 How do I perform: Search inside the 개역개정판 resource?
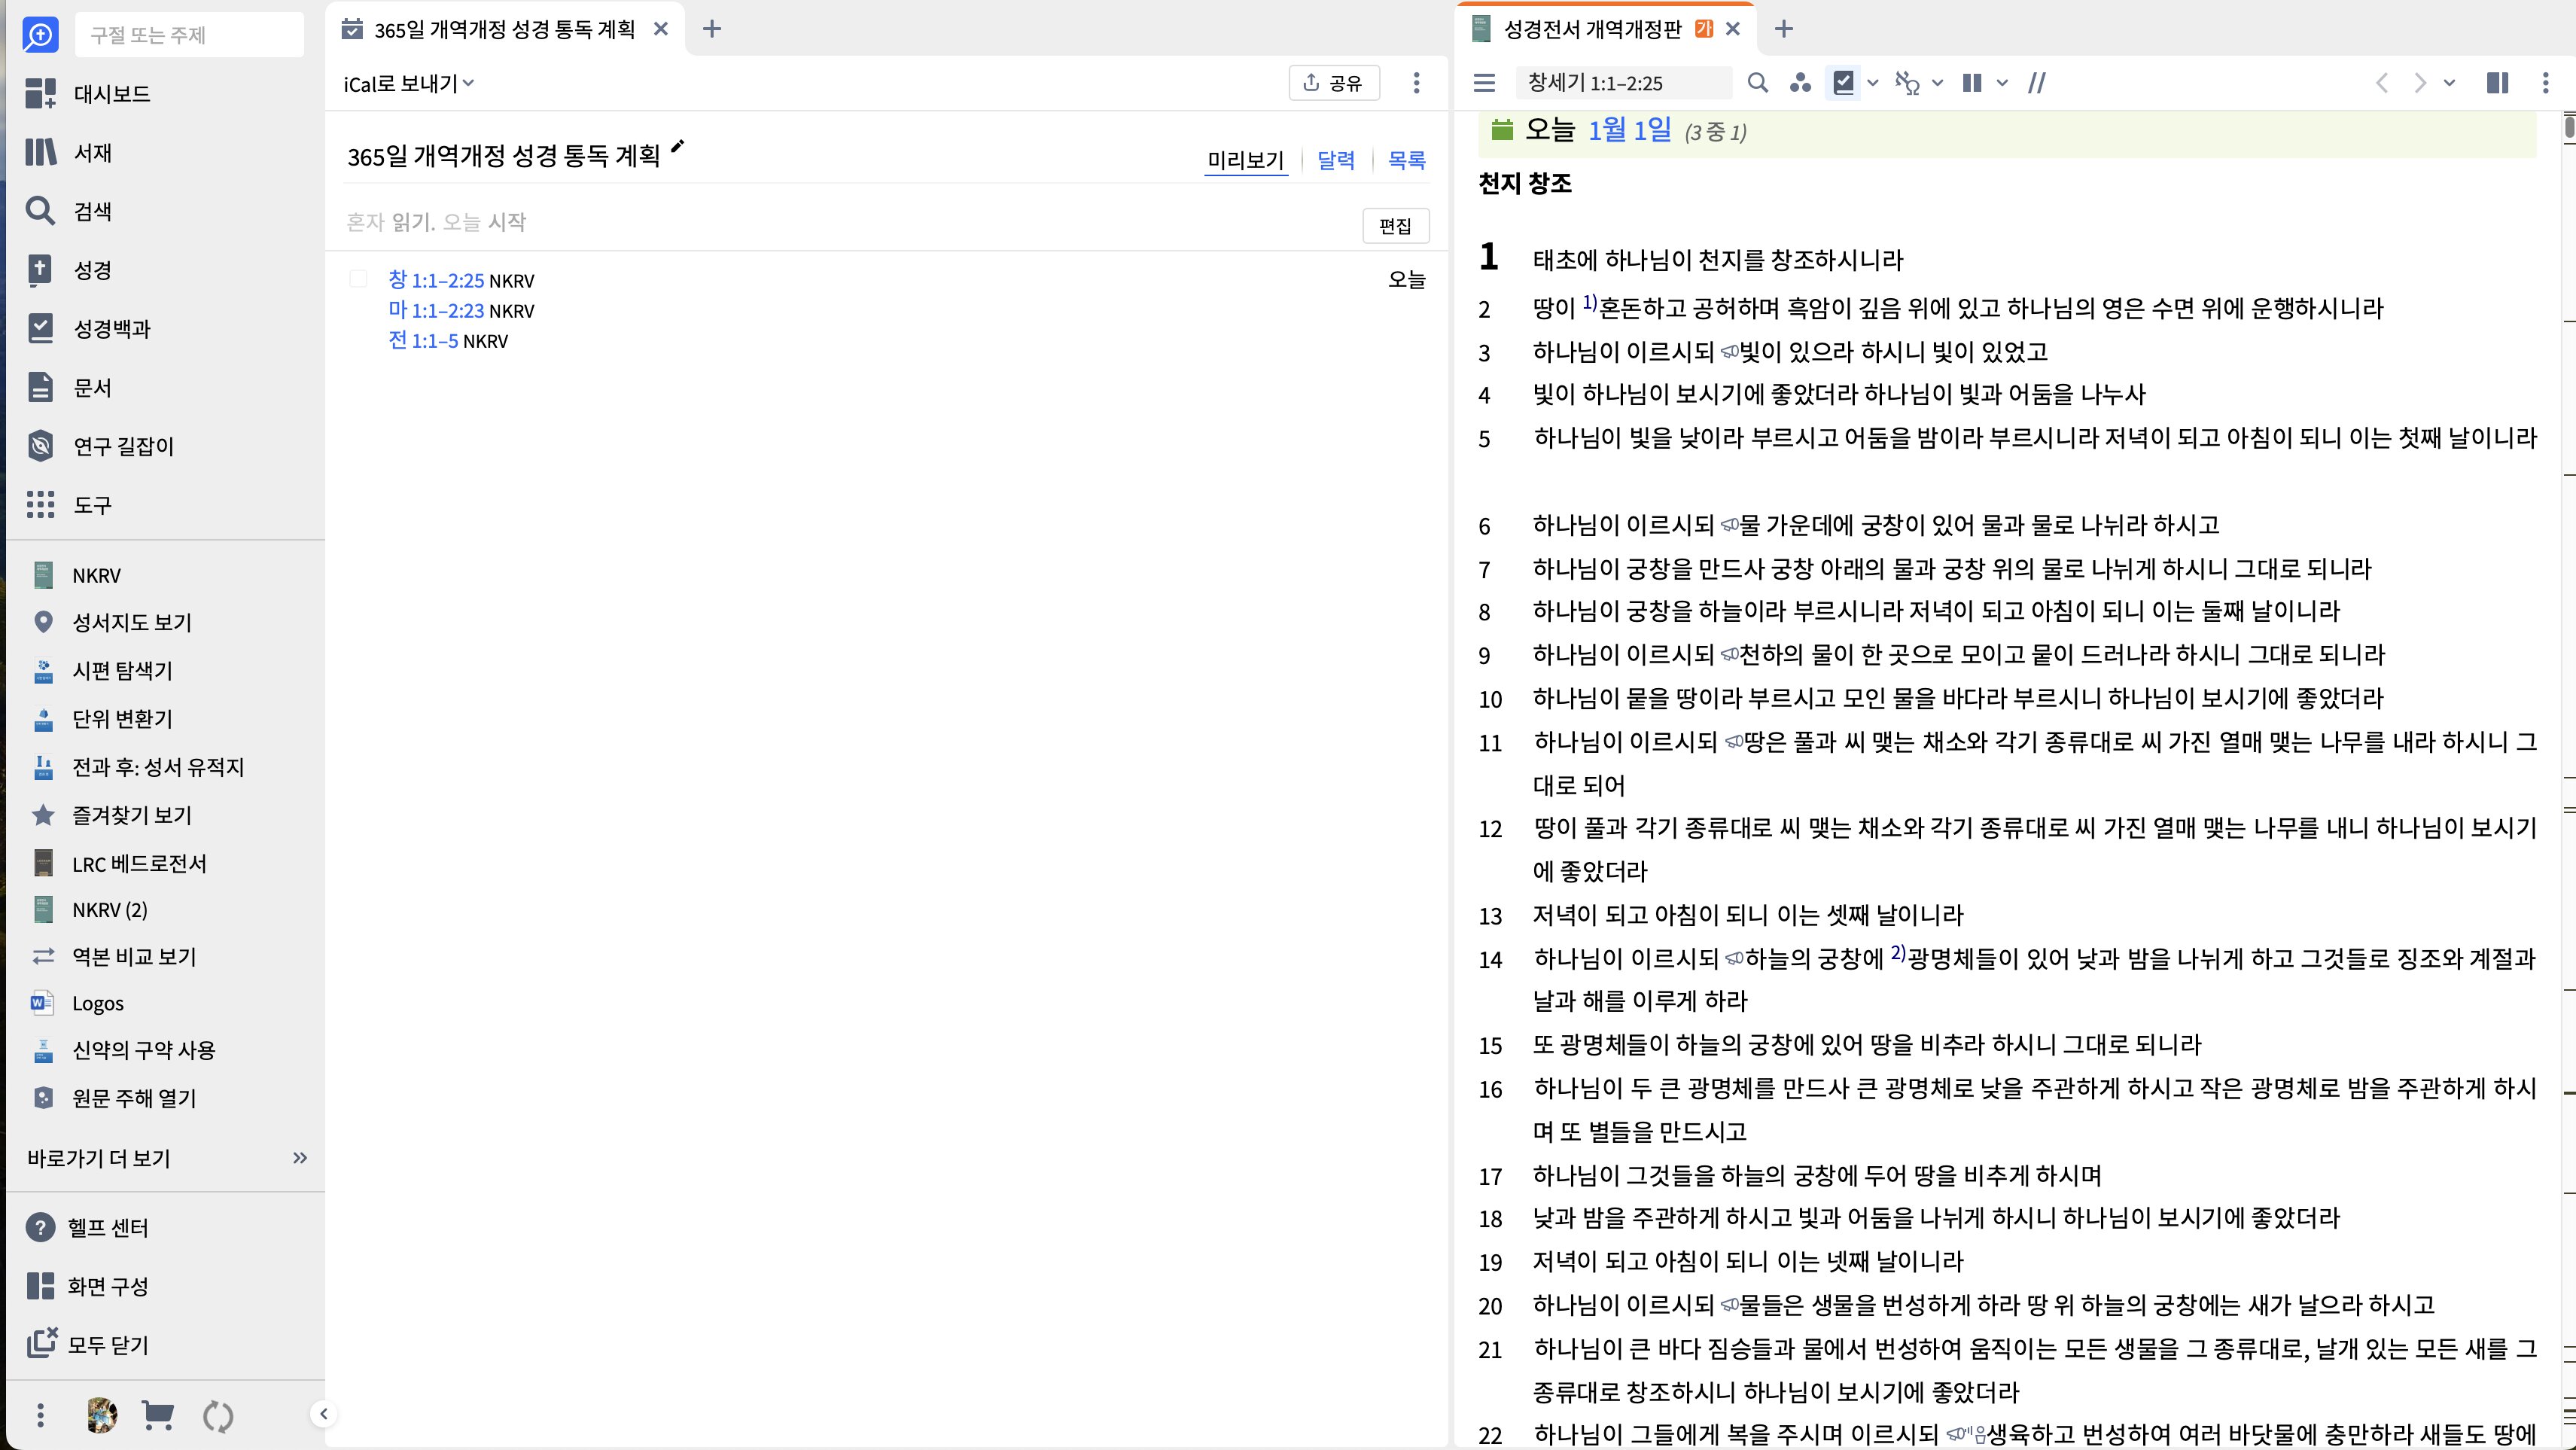[x=1757, y=83]
